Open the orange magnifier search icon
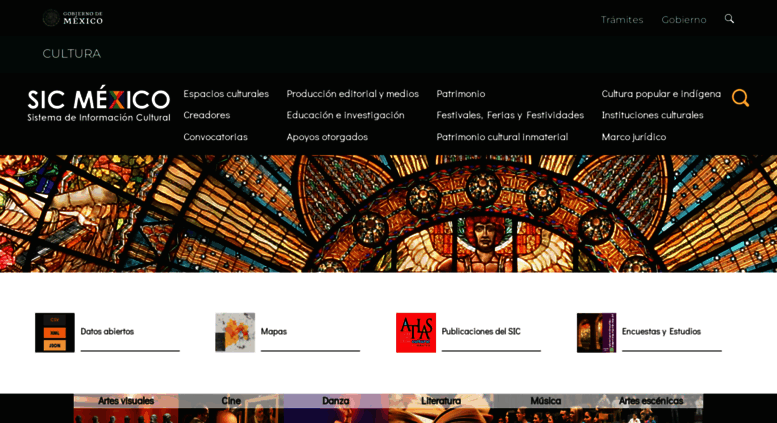This screenshot has width=777, height=423. point(740,98)
